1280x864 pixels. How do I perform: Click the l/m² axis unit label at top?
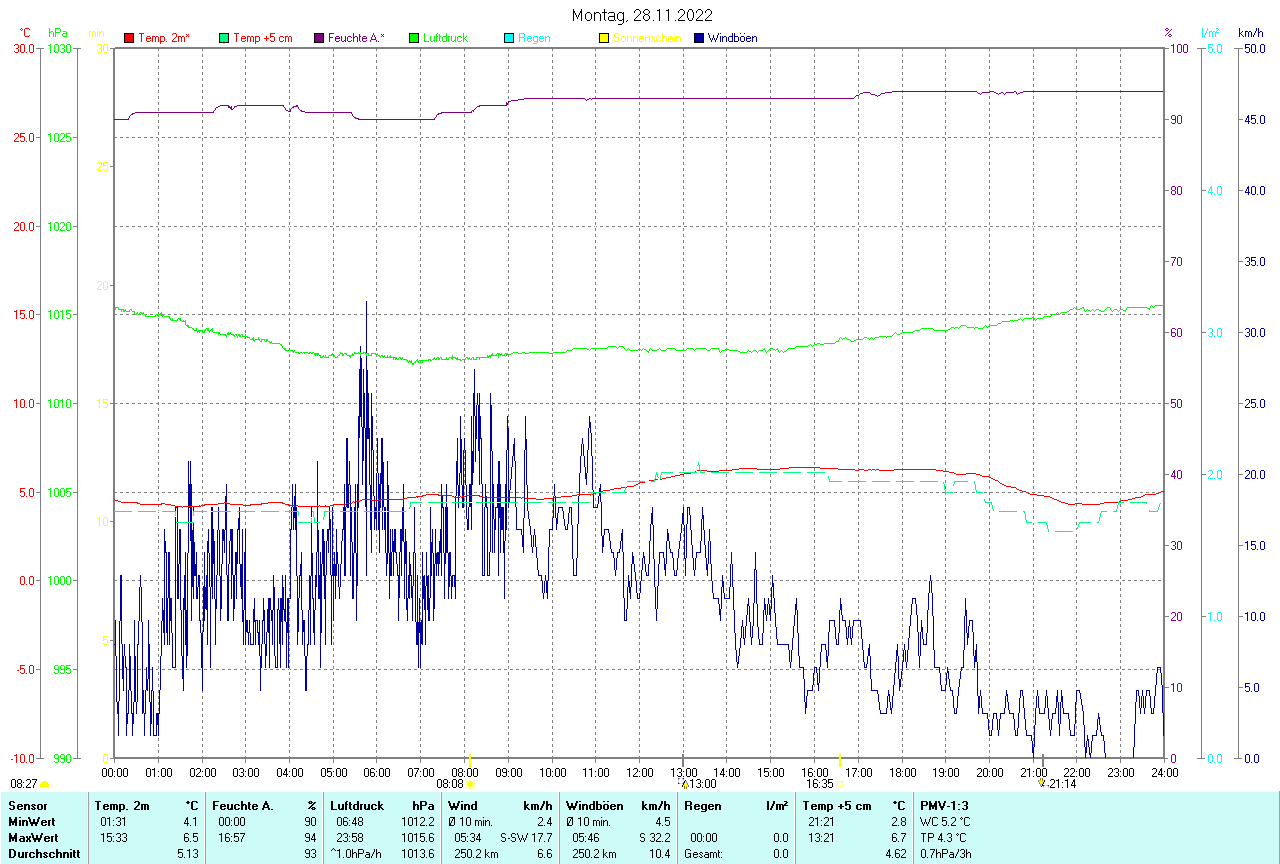tap(1209, 33)
